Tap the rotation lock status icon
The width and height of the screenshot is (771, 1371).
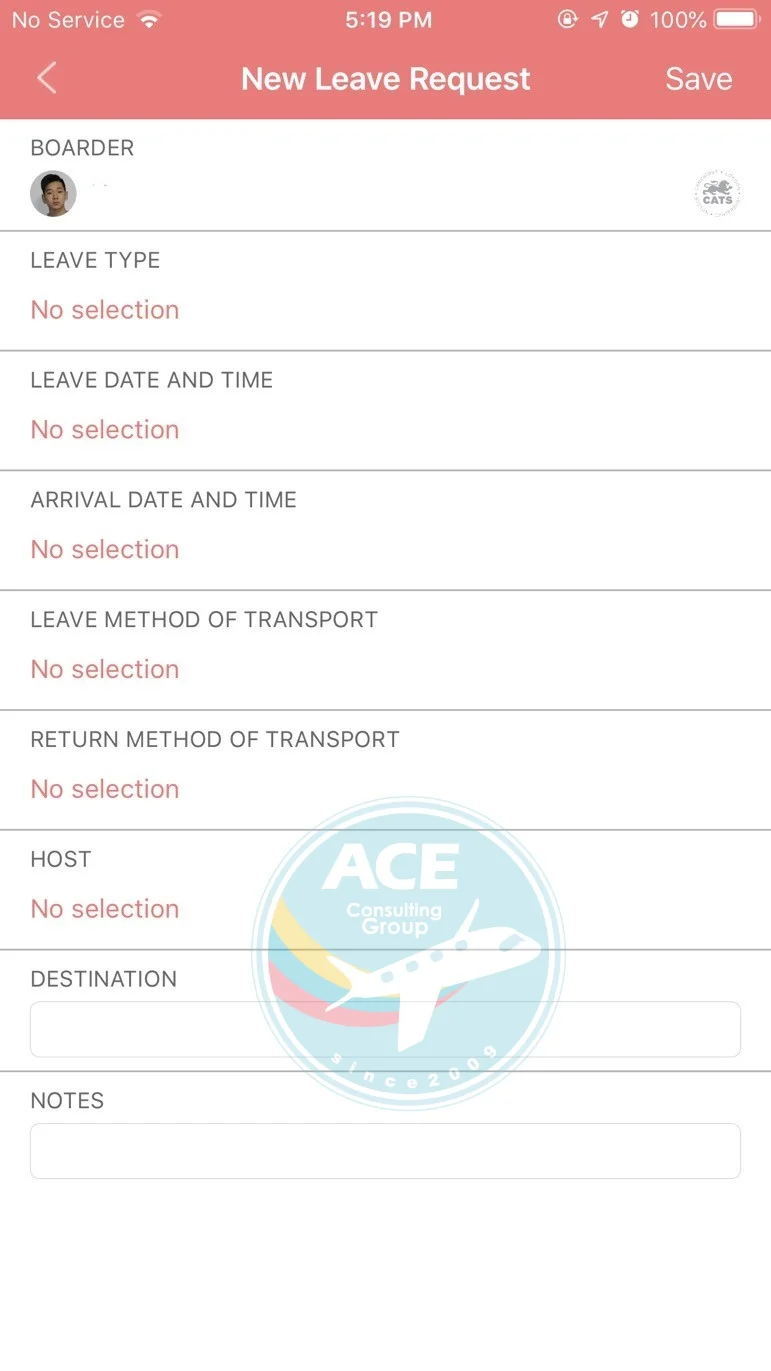[568, 19]
